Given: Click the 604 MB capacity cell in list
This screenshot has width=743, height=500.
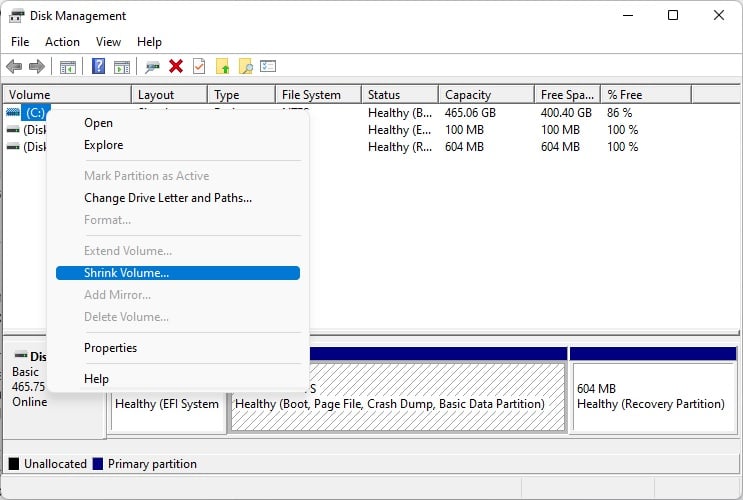Looking at the screenshot, I should tap(464, 147).
